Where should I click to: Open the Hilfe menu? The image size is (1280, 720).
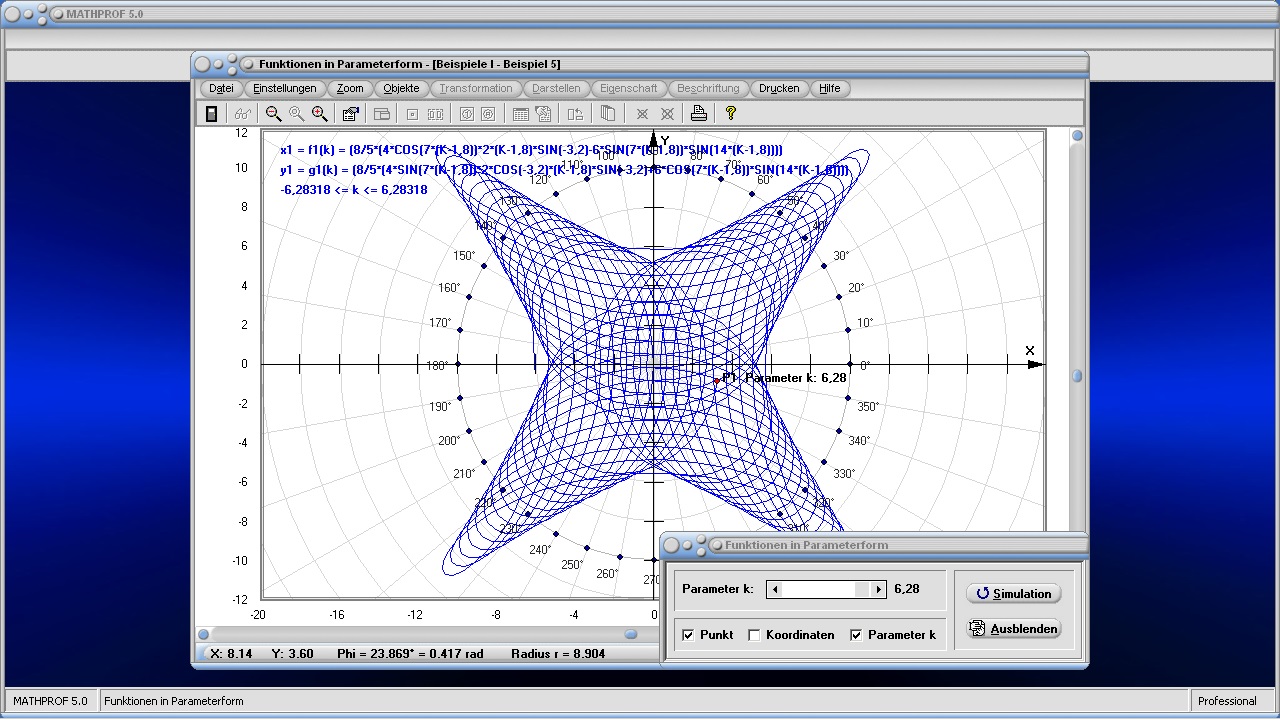tap(830, 88)
